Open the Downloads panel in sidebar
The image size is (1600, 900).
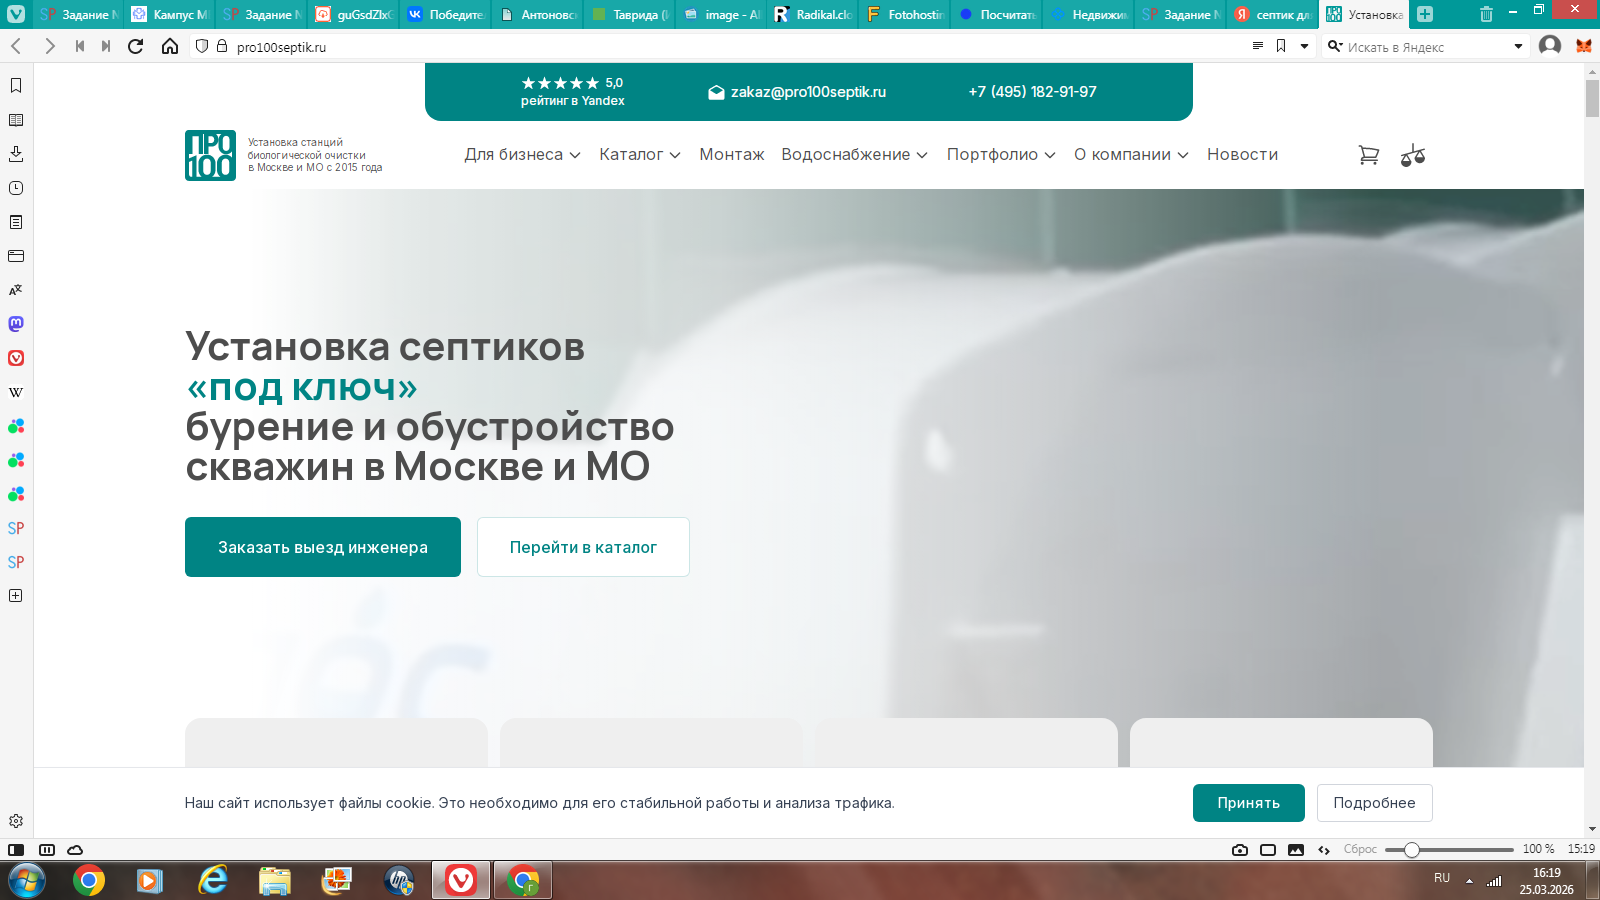[16, 154]
